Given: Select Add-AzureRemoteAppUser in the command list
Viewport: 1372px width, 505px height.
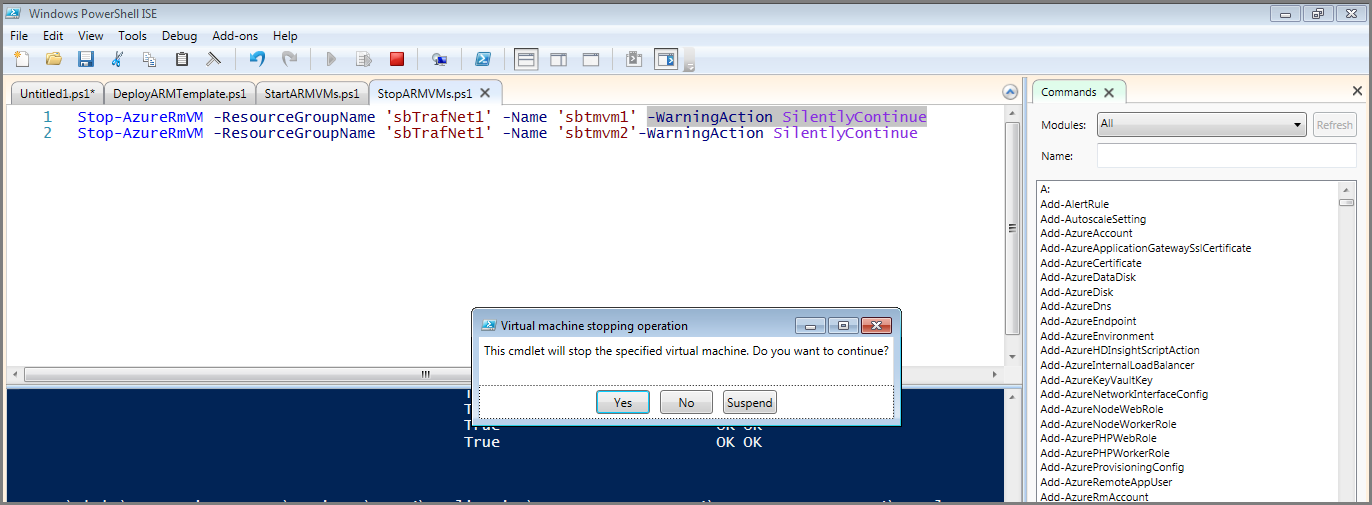Looking at the screenshot, I should click(1106, 482).
